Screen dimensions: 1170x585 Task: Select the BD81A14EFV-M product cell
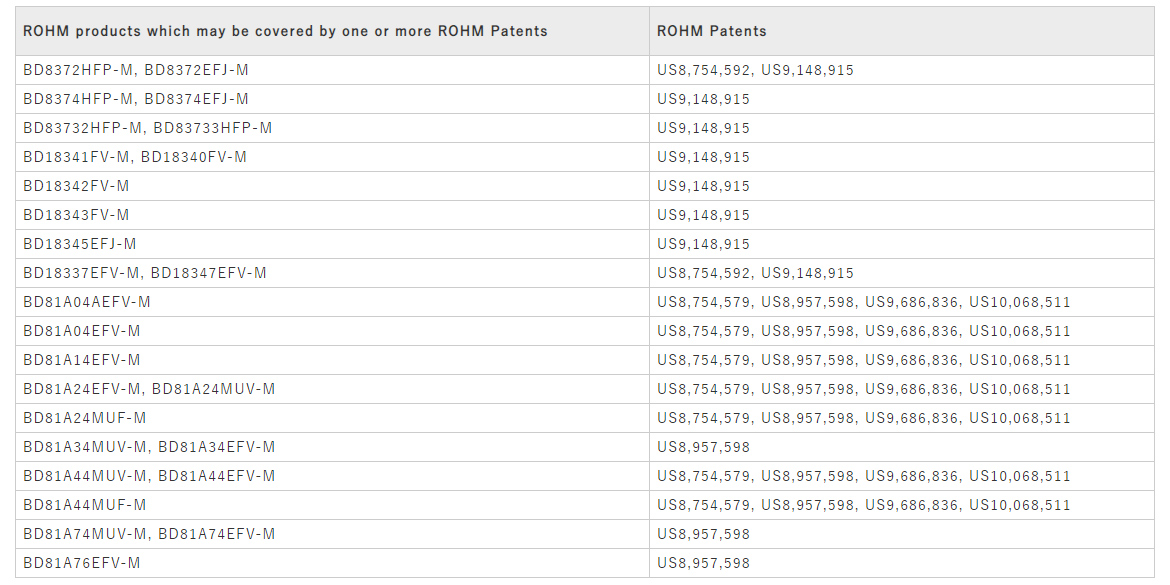[332, 360]
